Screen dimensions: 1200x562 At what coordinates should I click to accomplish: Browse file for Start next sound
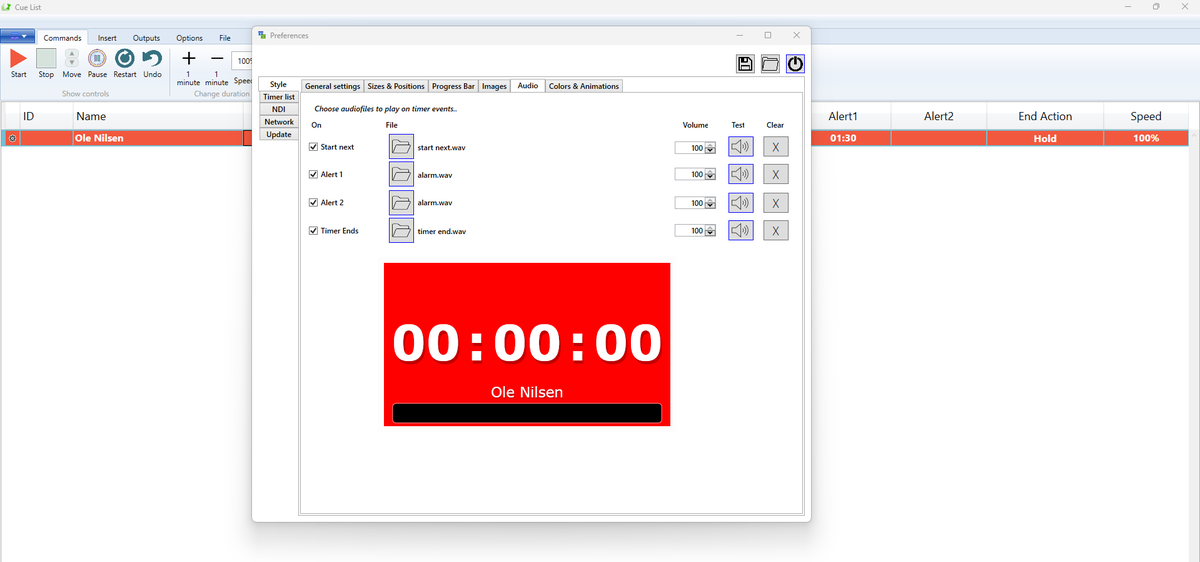pyautogui.click(x=401, y=146)
